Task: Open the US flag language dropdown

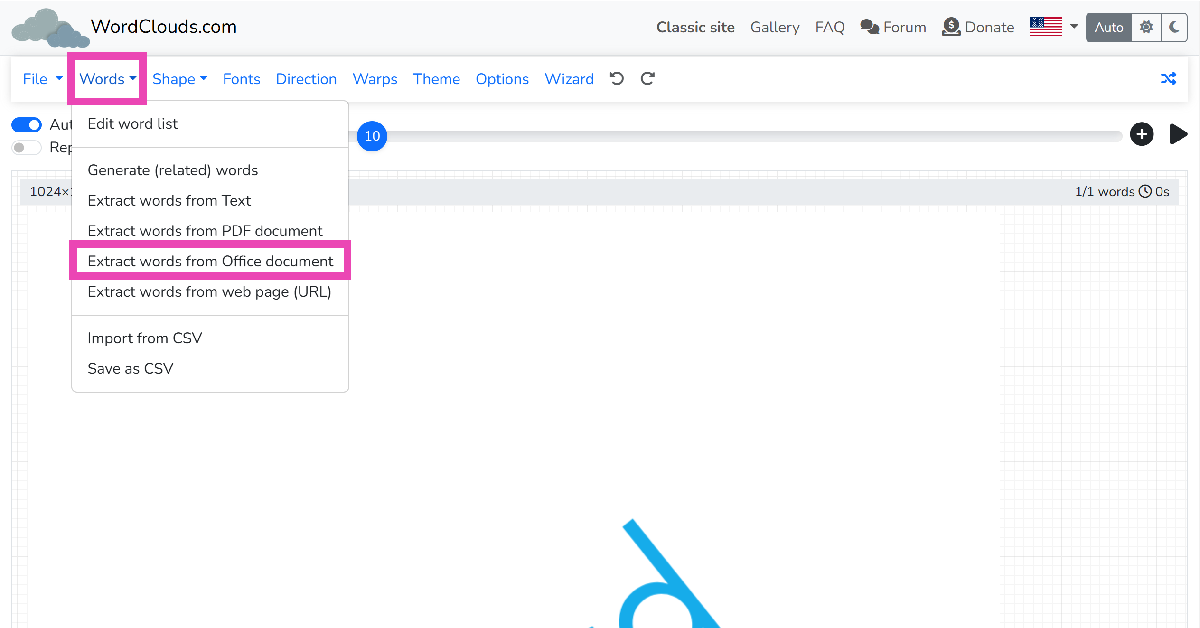Action: tap(1053, 27)
